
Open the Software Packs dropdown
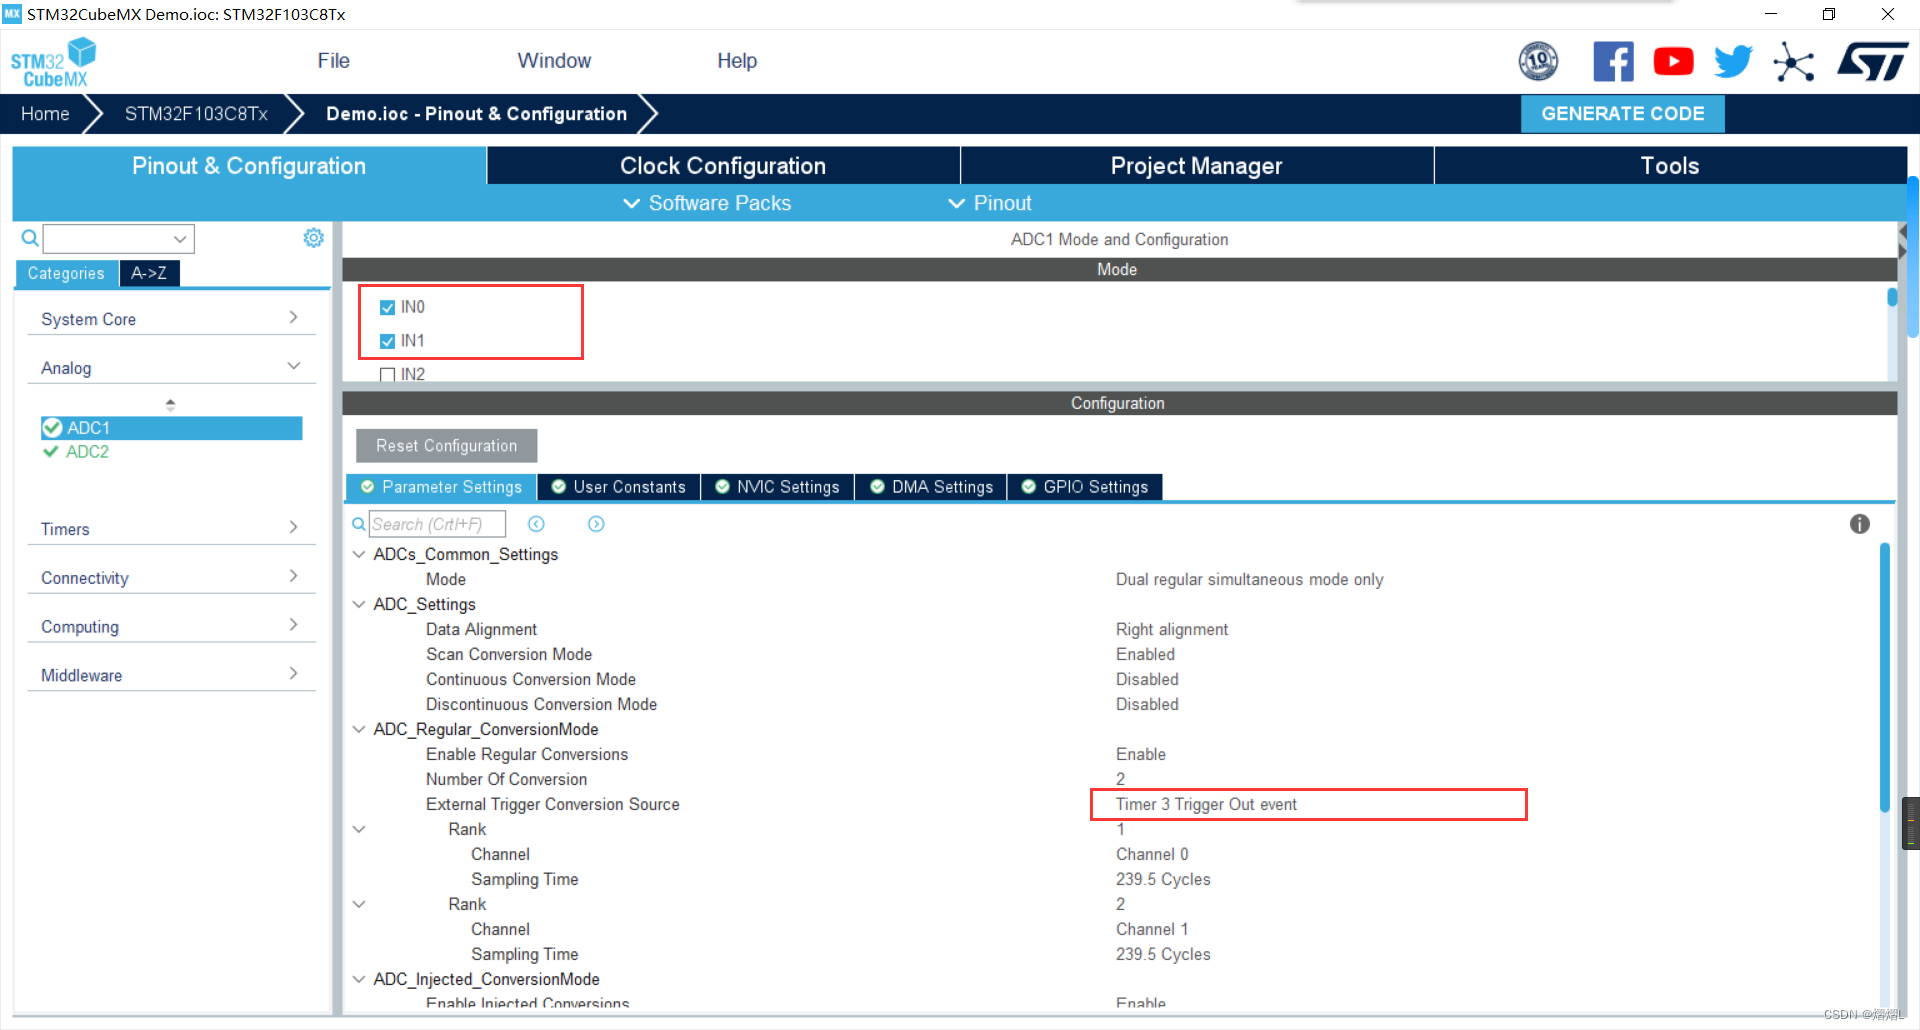(x=707, y=203)
